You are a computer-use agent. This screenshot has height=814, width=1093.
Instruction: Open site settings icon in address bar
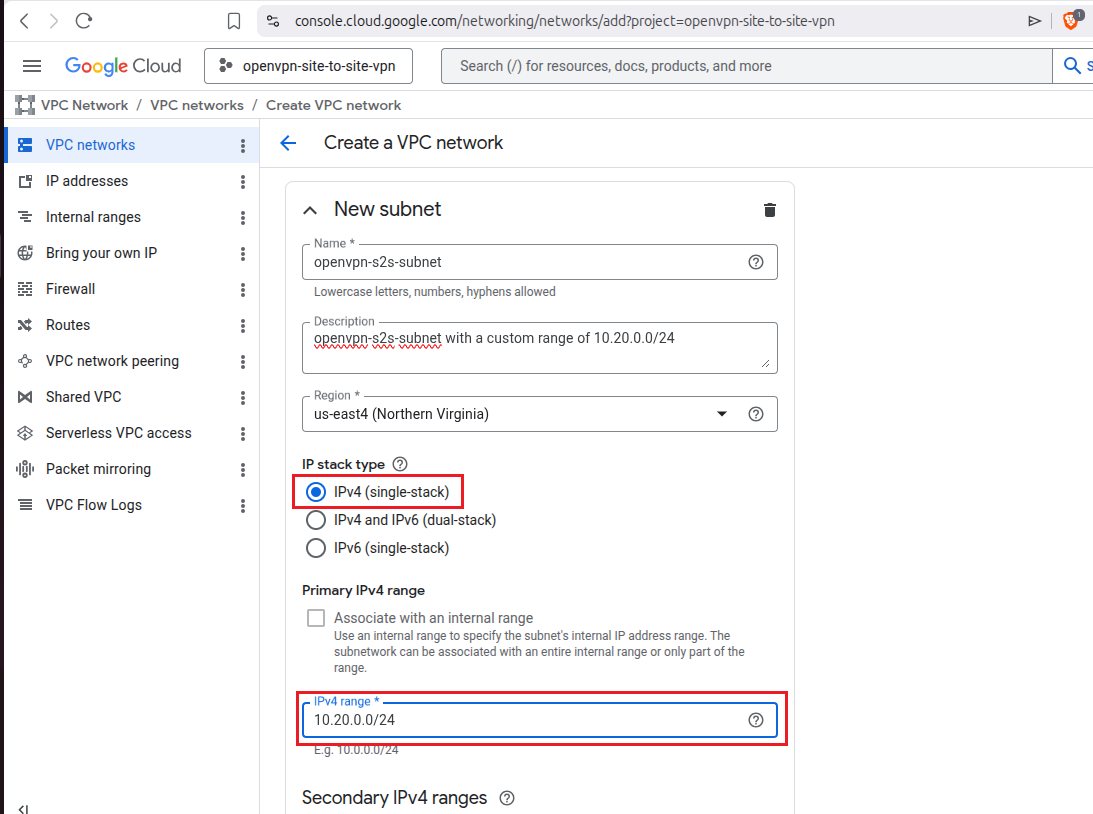(273, 21)
